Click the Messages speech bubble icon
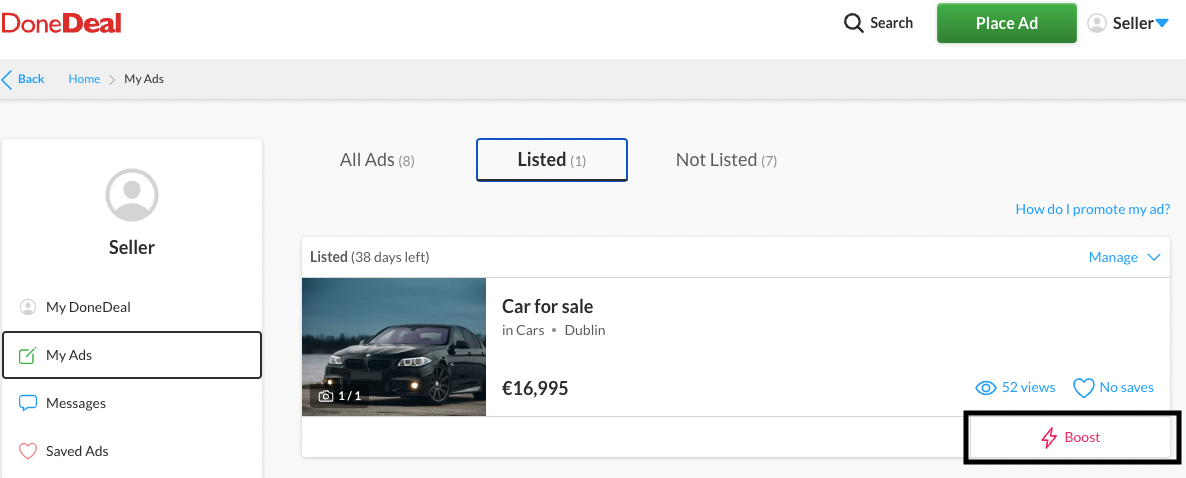The height and width of the screenshot is (478, 1186). point(28,403)
